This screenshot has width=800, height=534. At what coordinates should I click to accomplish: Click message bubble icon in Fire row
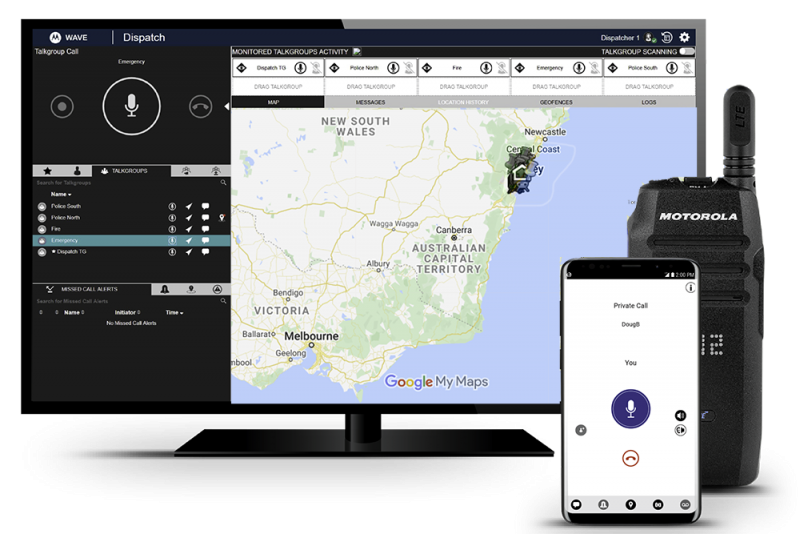coord(205,229)
